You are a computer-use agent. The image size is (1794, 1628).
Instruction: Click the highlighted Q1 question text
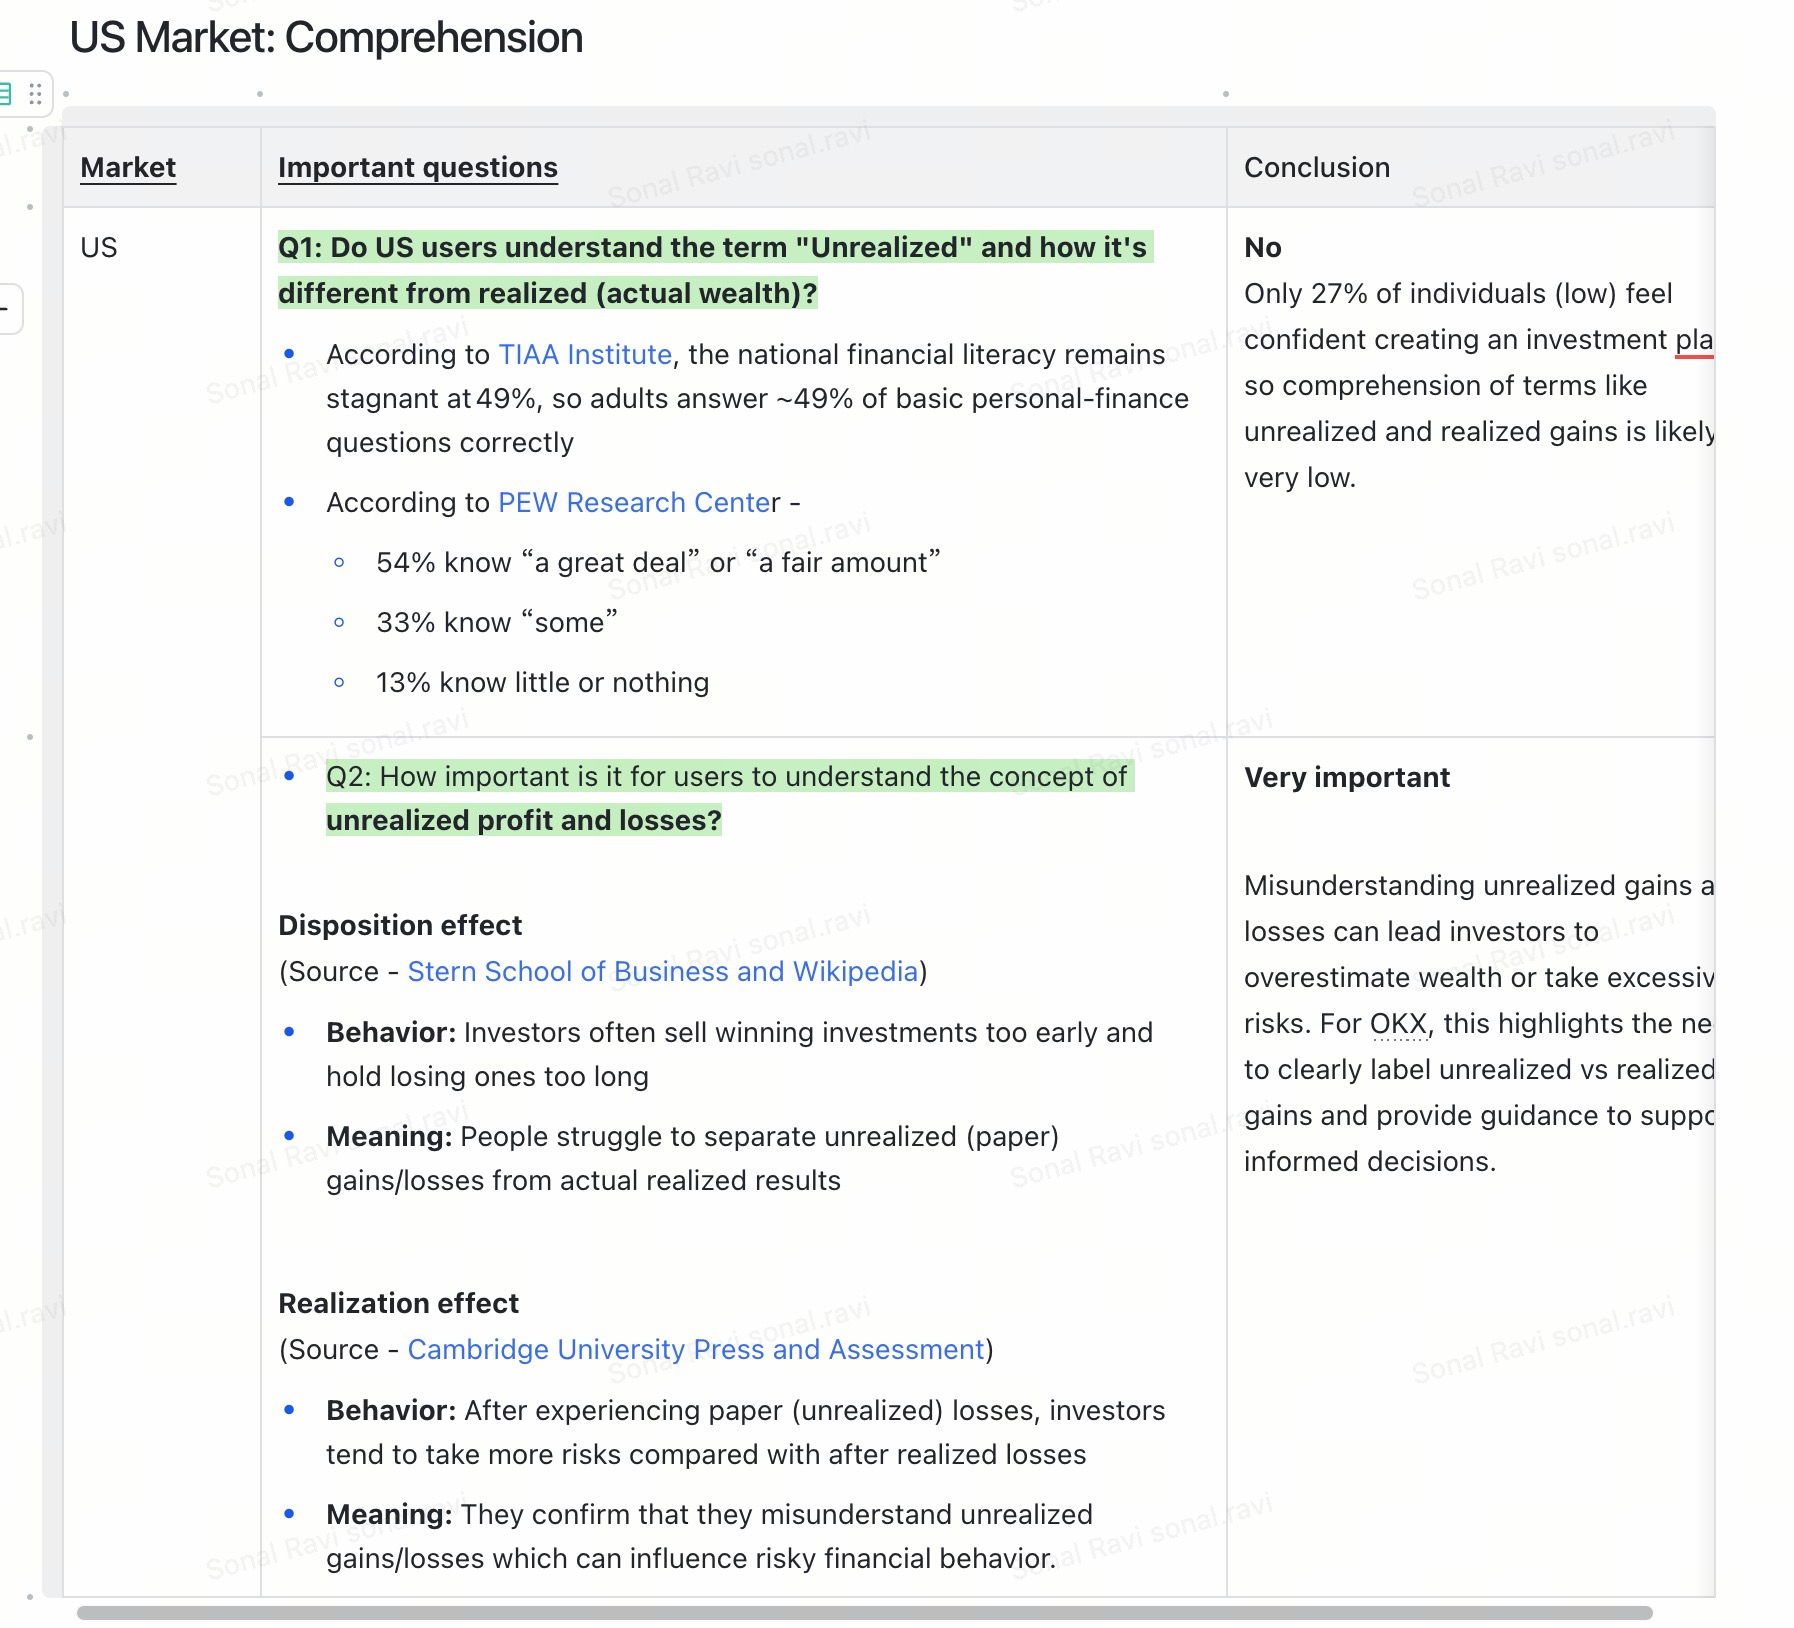click(x=714, y=270)
